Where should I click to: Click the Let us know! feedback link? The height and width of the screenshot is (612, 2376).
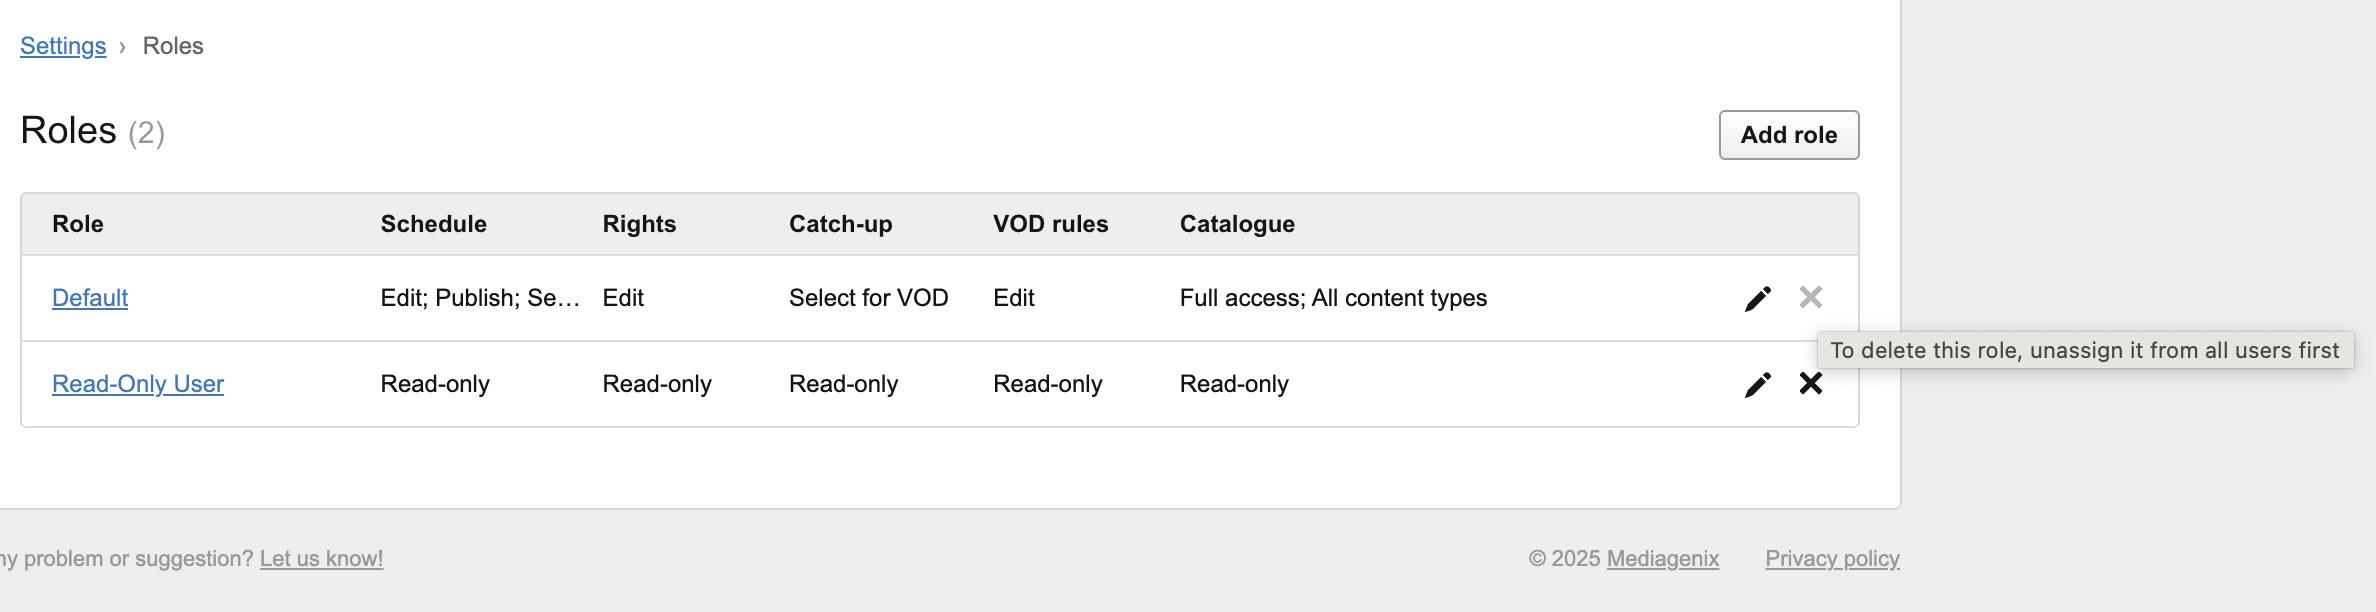321,559
